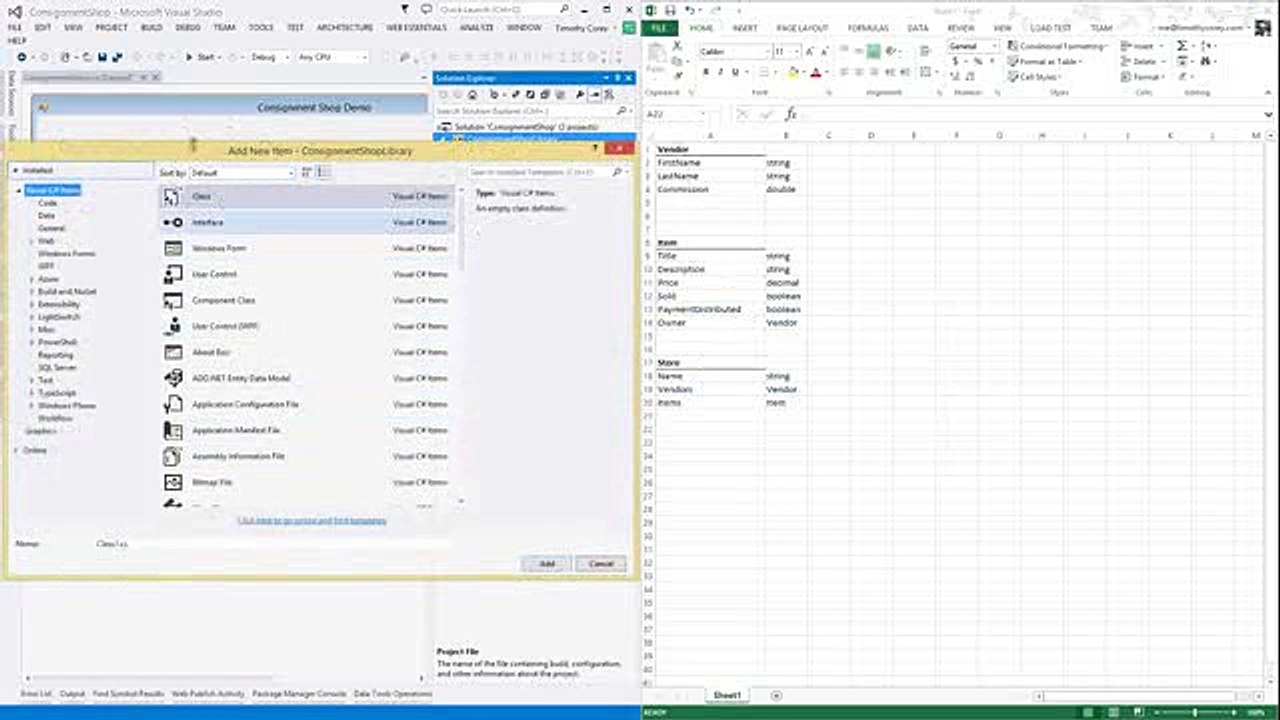Click AutoSum sigma icon in Excel
Screen dimensions: 1280x720
pyautogui.click(x=1182, y=46)
